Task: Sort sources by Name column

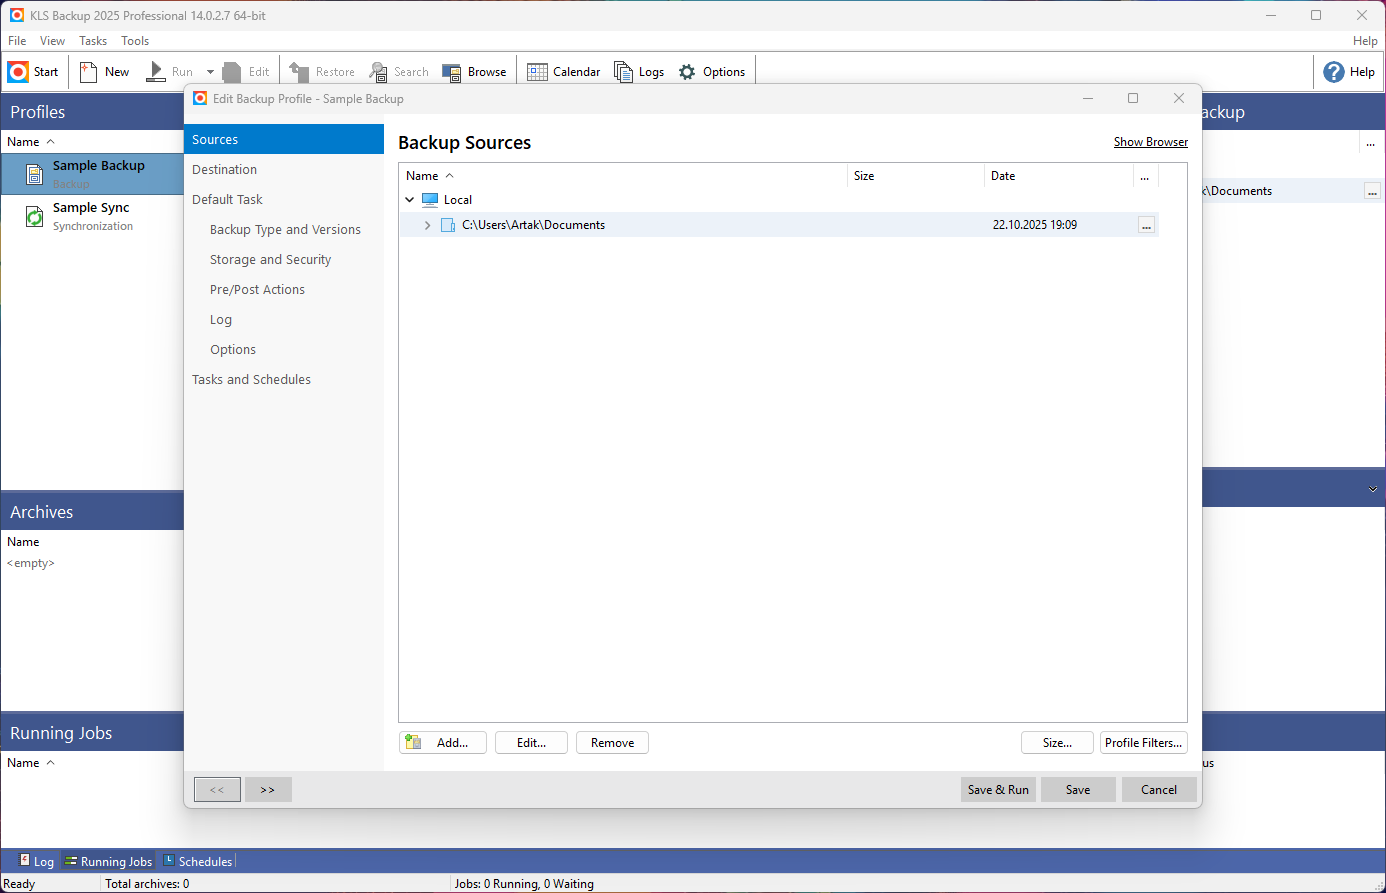Action: click(x=622, y=176)
